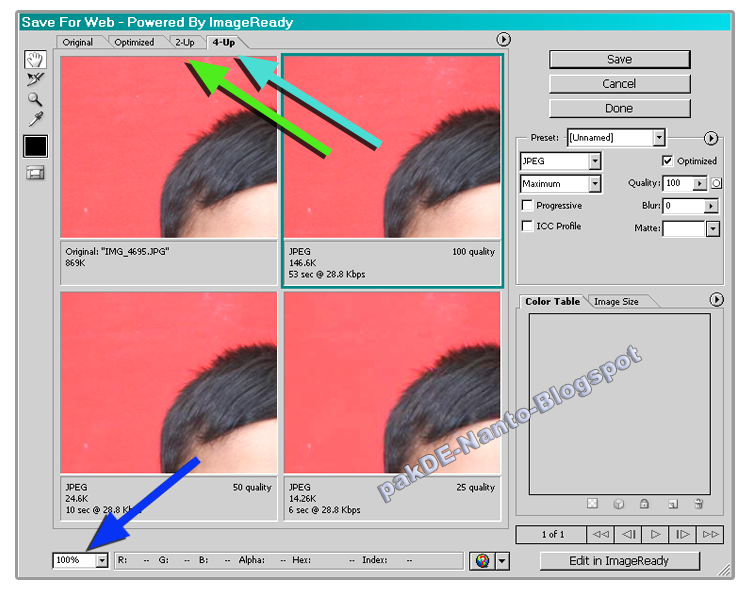Select the Zoom magnifier tool
Viewport: 747px width, 599px height.
(35, 99)
